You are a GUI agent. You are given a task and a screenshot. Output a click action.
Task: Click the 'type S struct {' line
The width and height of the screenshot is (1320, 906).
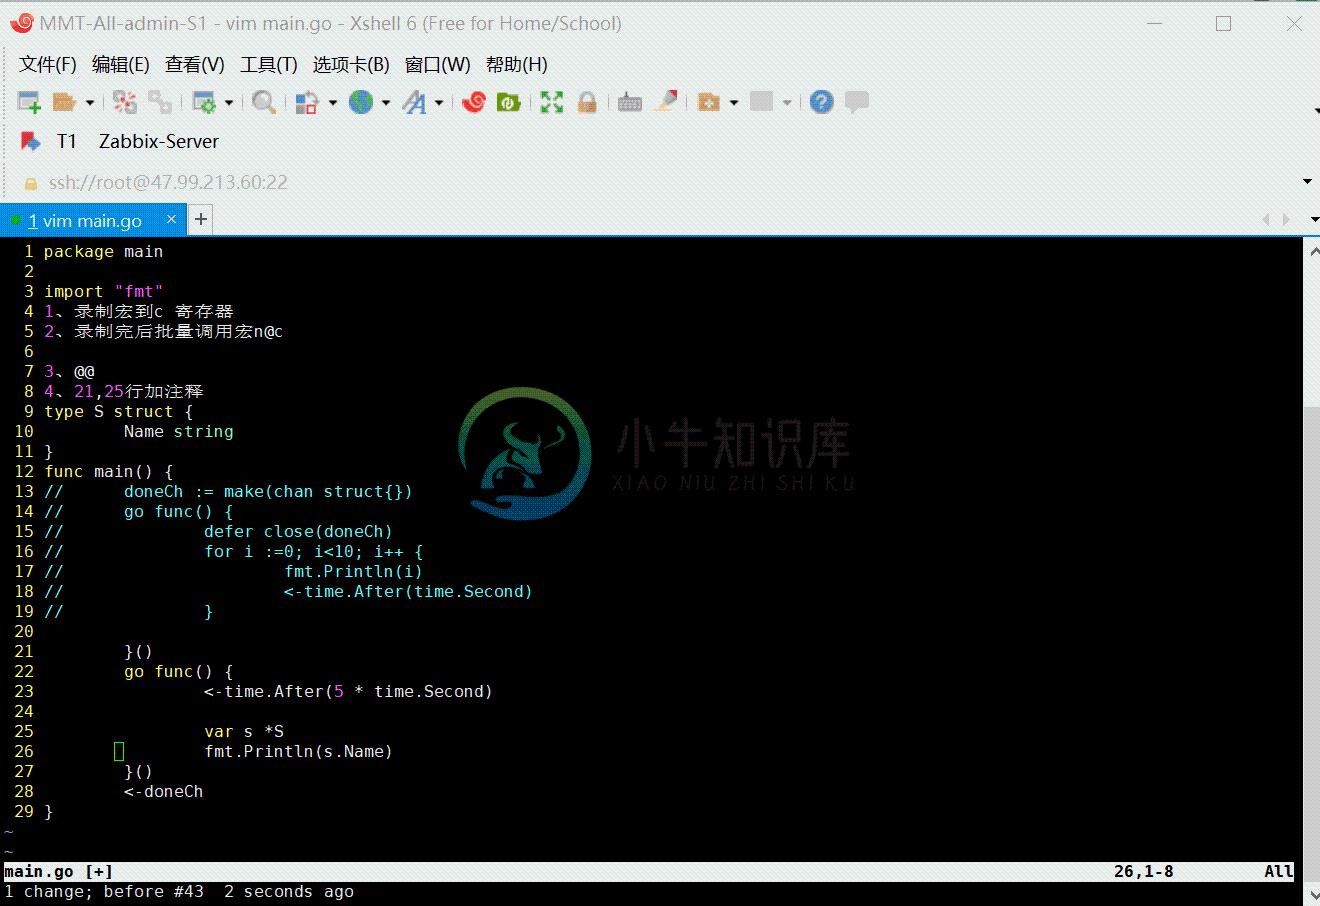coord(118,412)
